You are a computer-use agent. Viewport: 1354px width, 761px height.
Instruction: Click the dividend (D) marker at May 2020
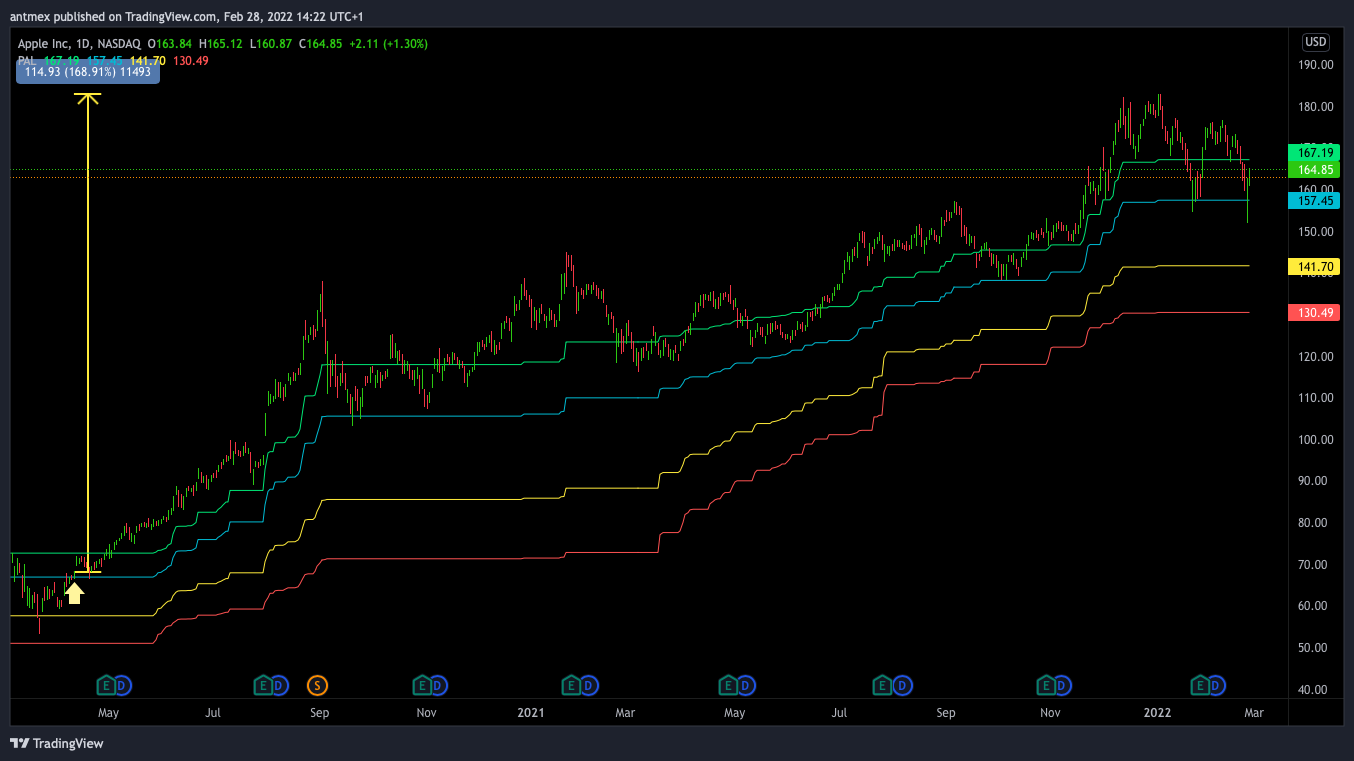tap(122, 685)
